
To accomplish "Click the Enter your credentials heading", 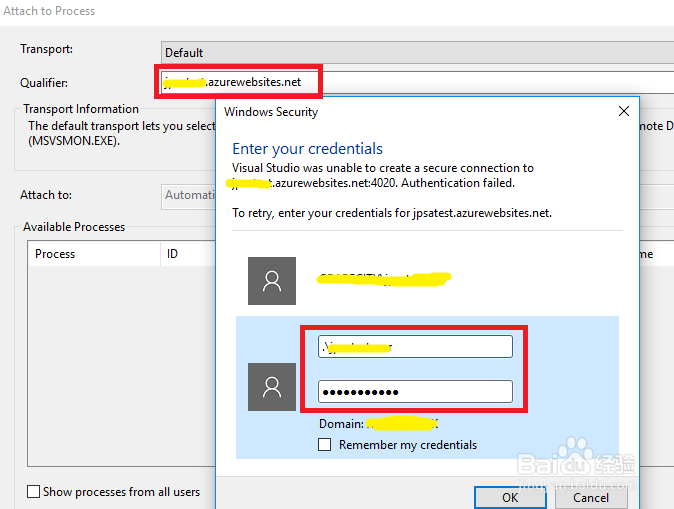I will [x=307, y=149].
